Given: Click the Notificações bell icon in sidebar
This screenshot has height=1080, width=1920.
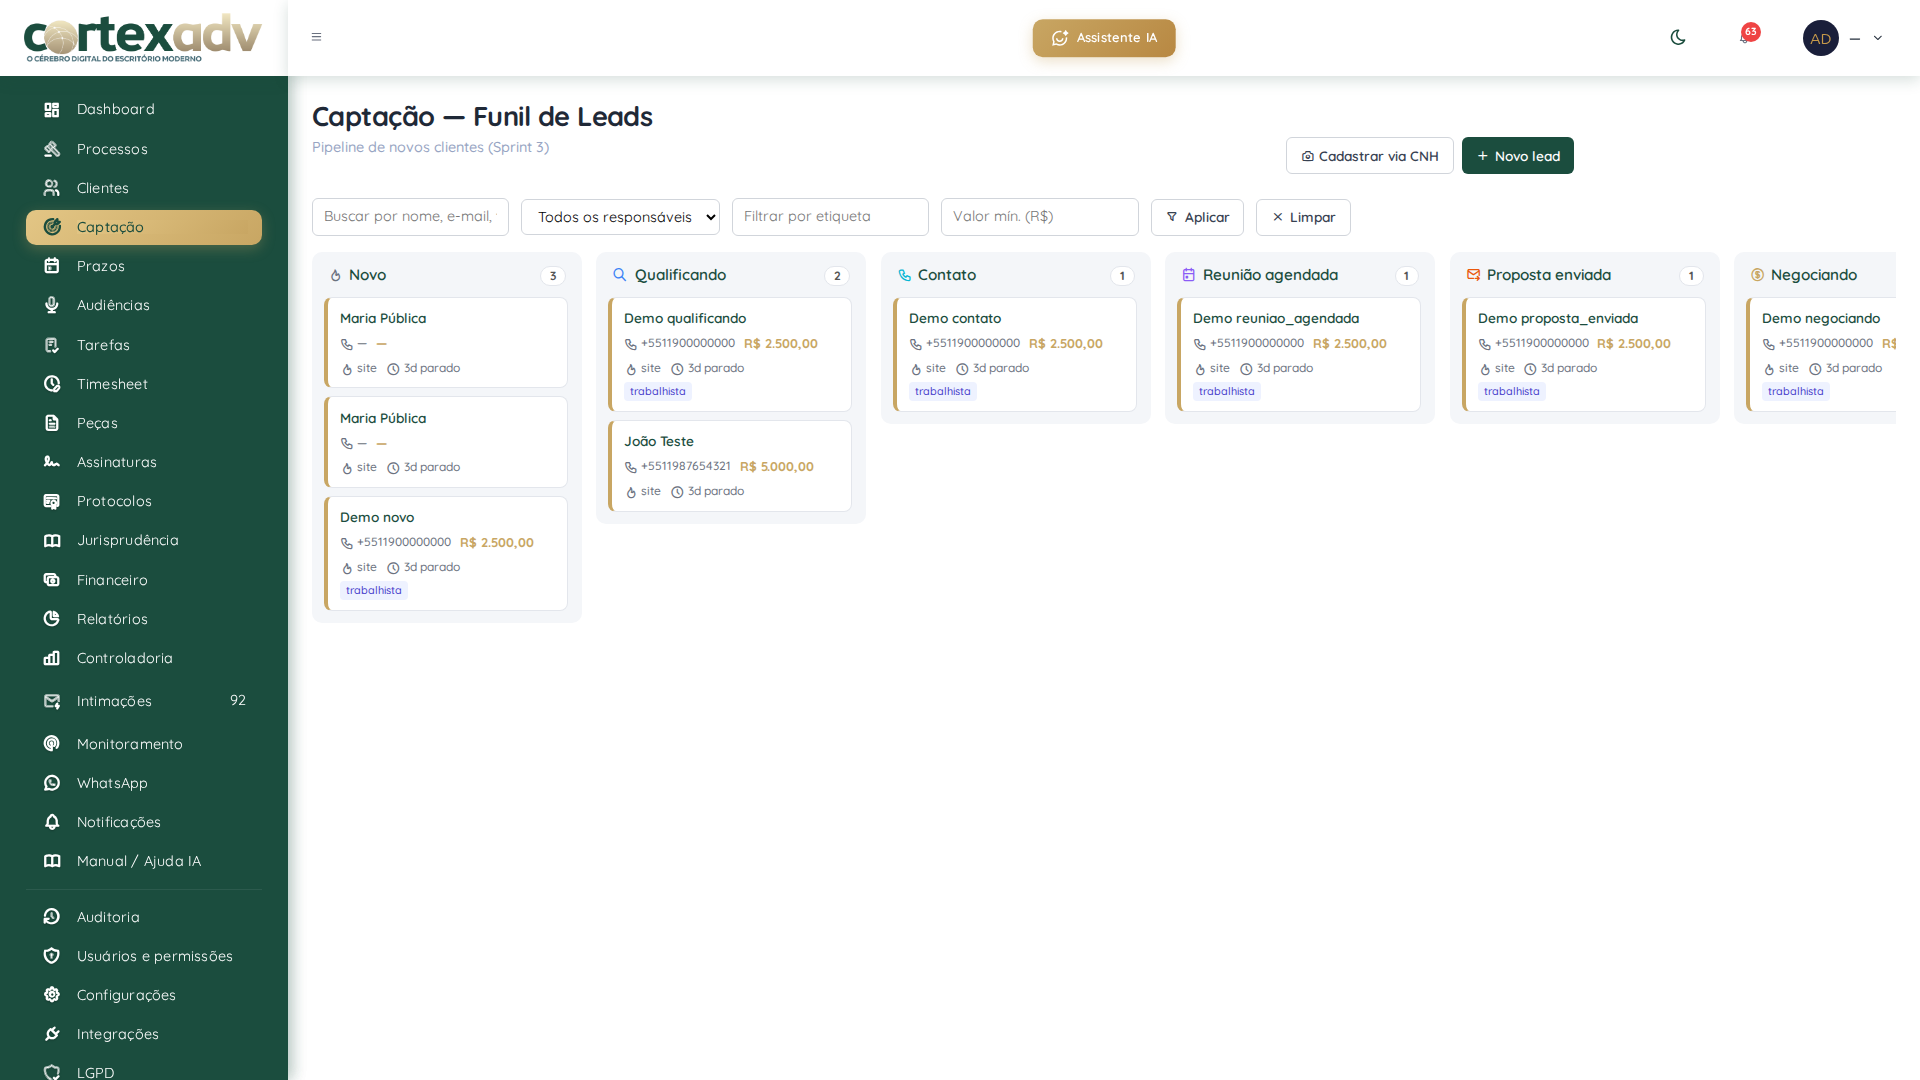Looking at the screenshot, I should 52,822.
